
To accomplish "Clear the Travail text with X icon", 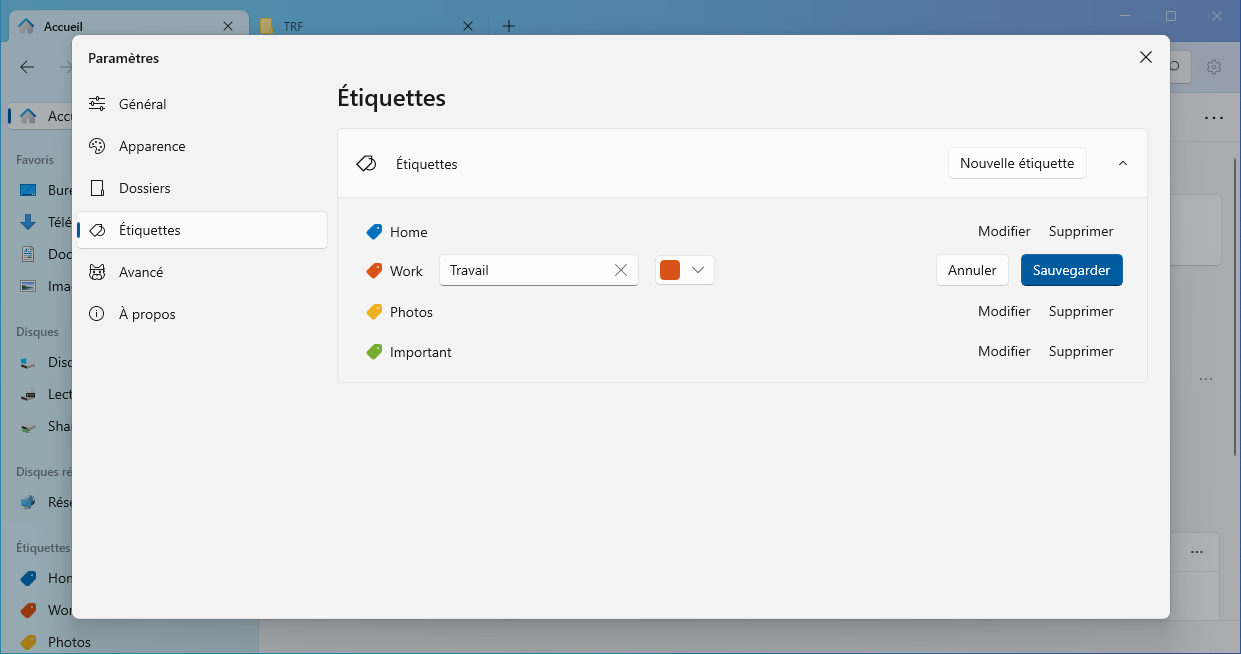I will [x=620, y=270].
